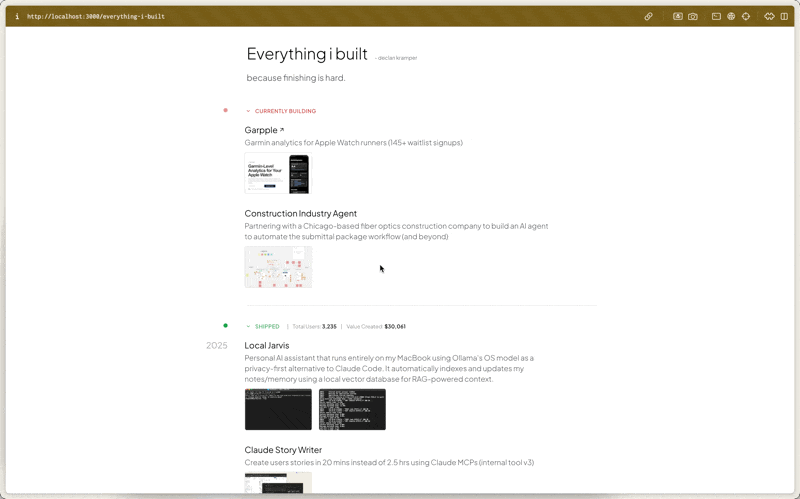
Task: Click the camera capture icon
Action: 692,17
